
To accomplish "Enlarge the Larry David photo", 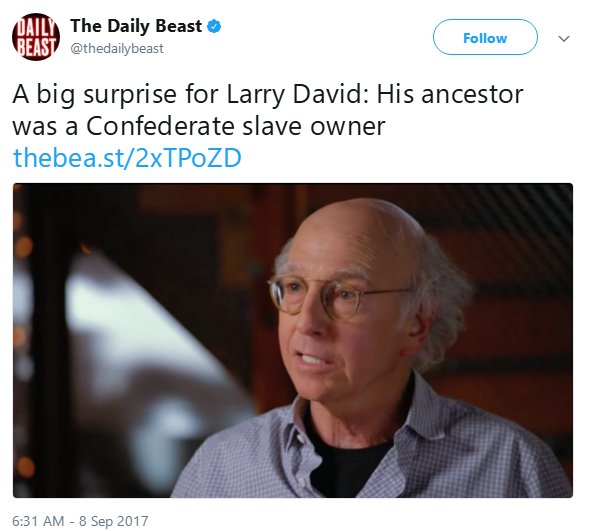I will [293, 340].
